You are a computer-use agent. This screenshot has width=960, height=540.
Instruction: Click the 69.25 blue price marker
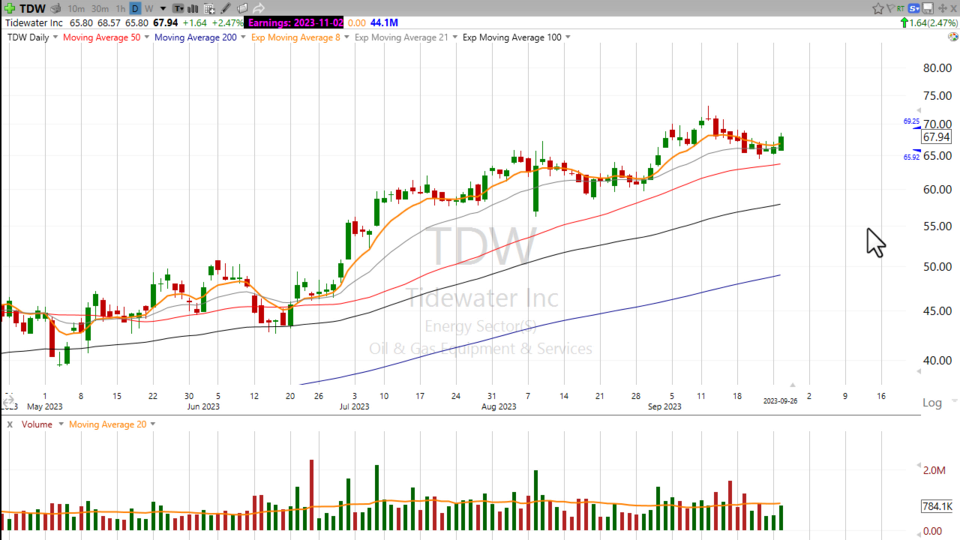click(911, 121)
